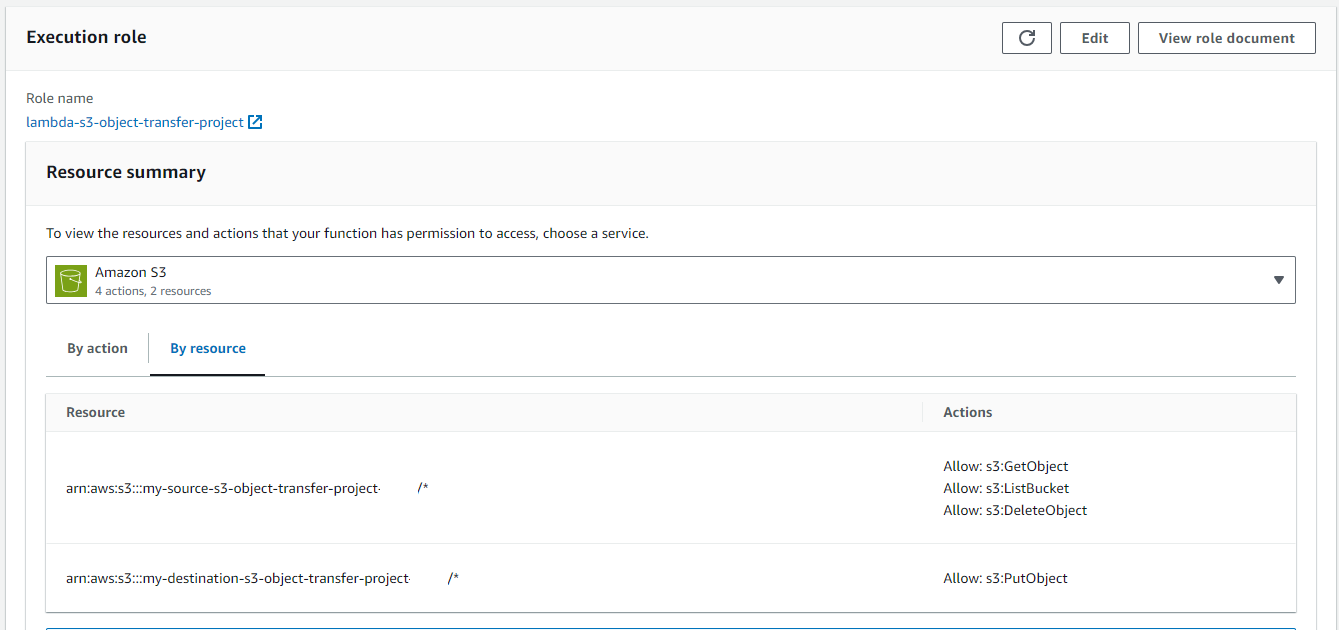Click Allow: s3:PutObject text
This screenshot has width=1339, height=630.
tap(1005, 578)
